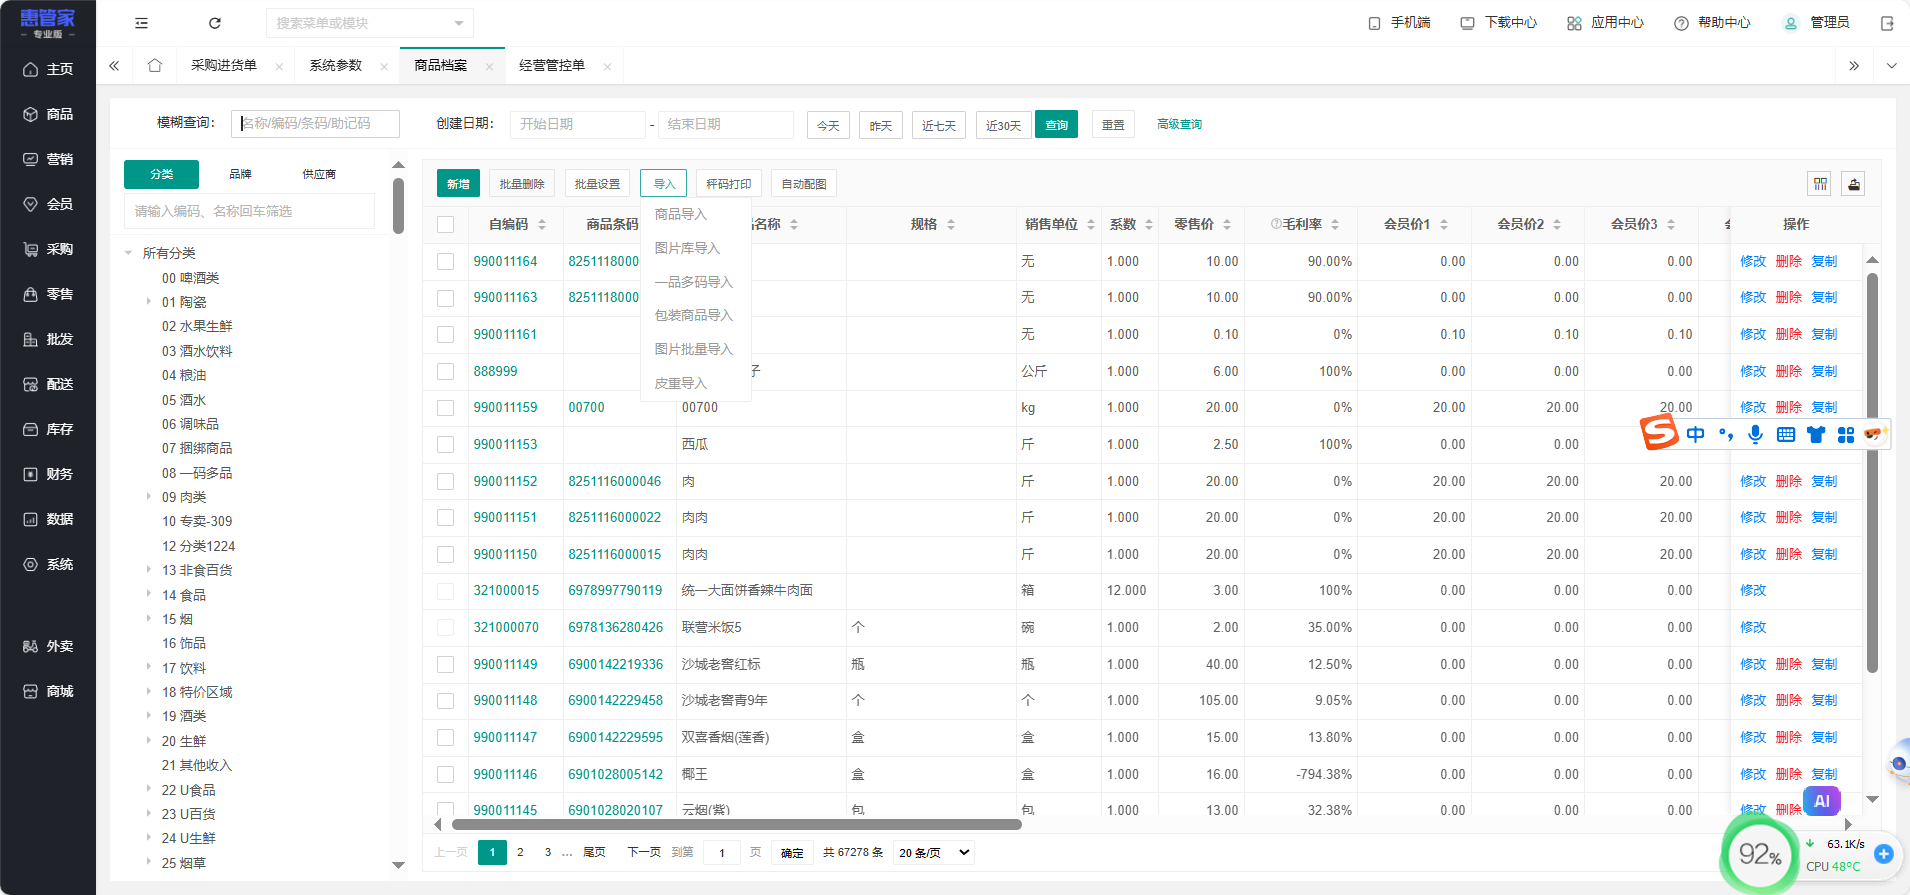1910x895 pixels.
Task: Open the 批发 wholesale sidebar module
Action: pos(48,339)
